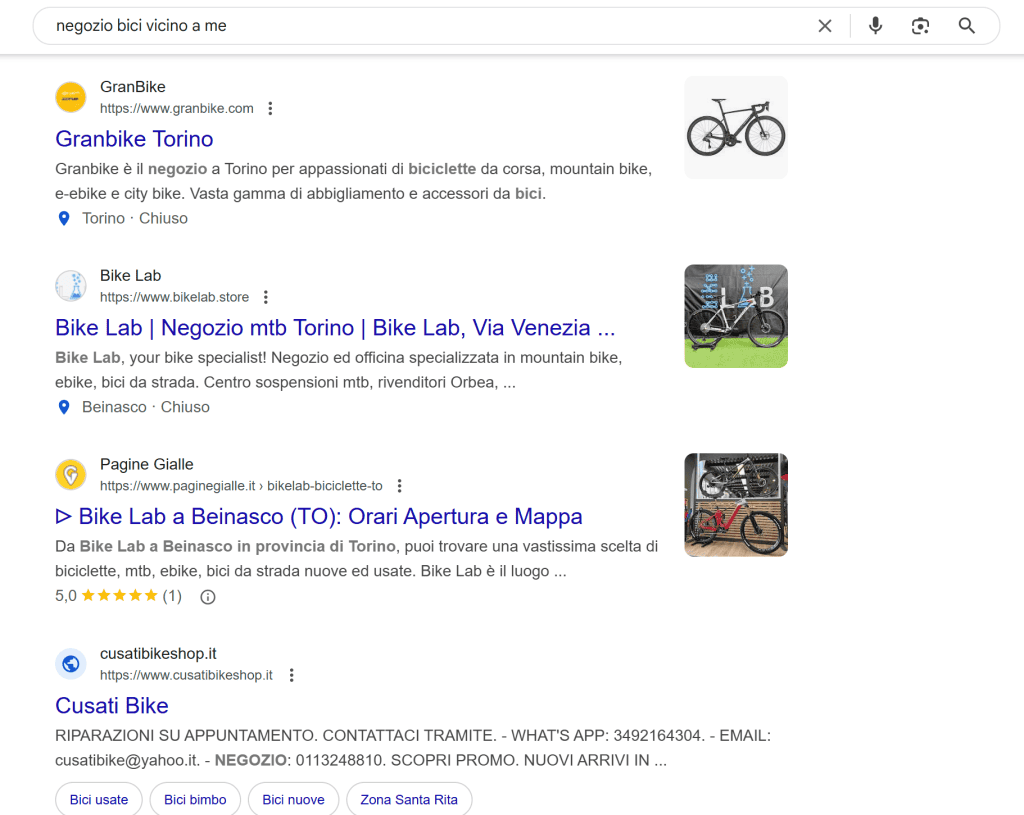Submit search with the magnifying glass icon

click(967, 26)
